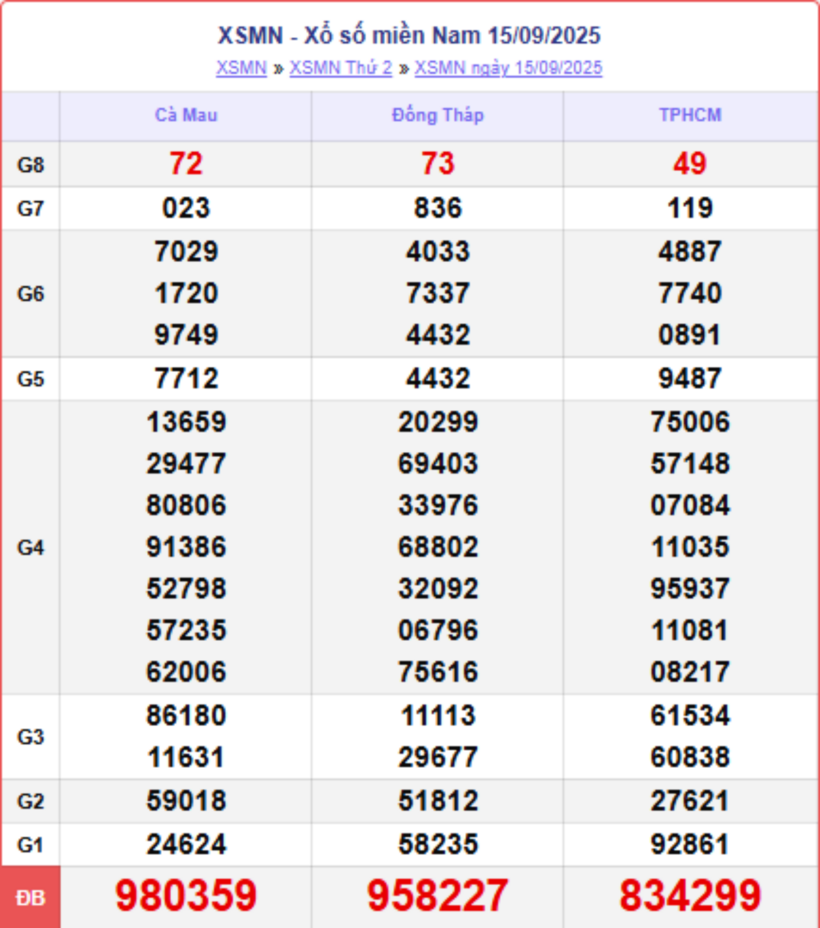Select the G2 number 27621

(689, 801)
